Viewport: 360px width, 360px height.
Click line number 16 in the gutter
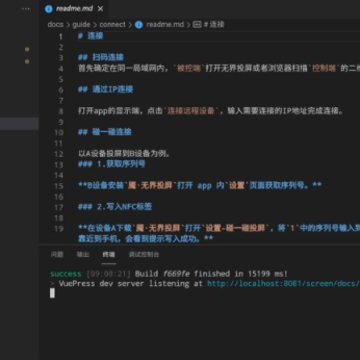click(x=59, y=197)
